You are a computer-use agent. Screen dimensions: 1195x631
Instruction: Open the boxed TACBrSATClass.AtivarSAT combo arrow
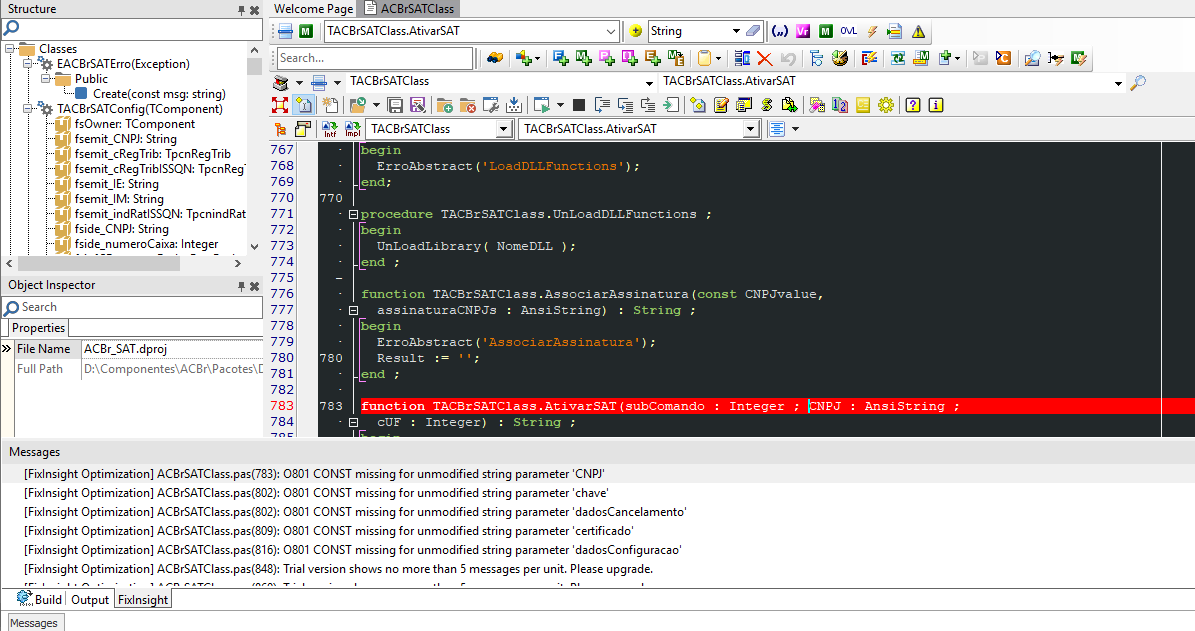[751, 130]
